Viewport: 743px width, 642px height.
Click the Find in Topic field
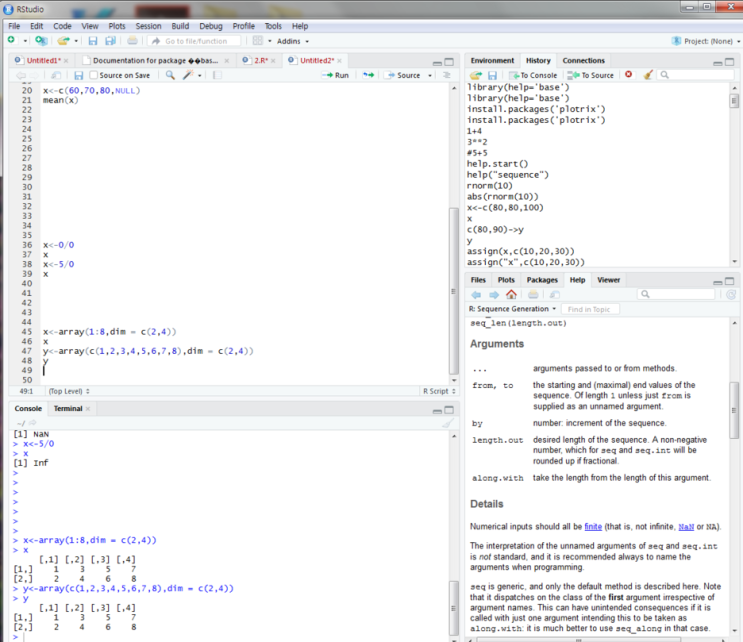point(590,309)
